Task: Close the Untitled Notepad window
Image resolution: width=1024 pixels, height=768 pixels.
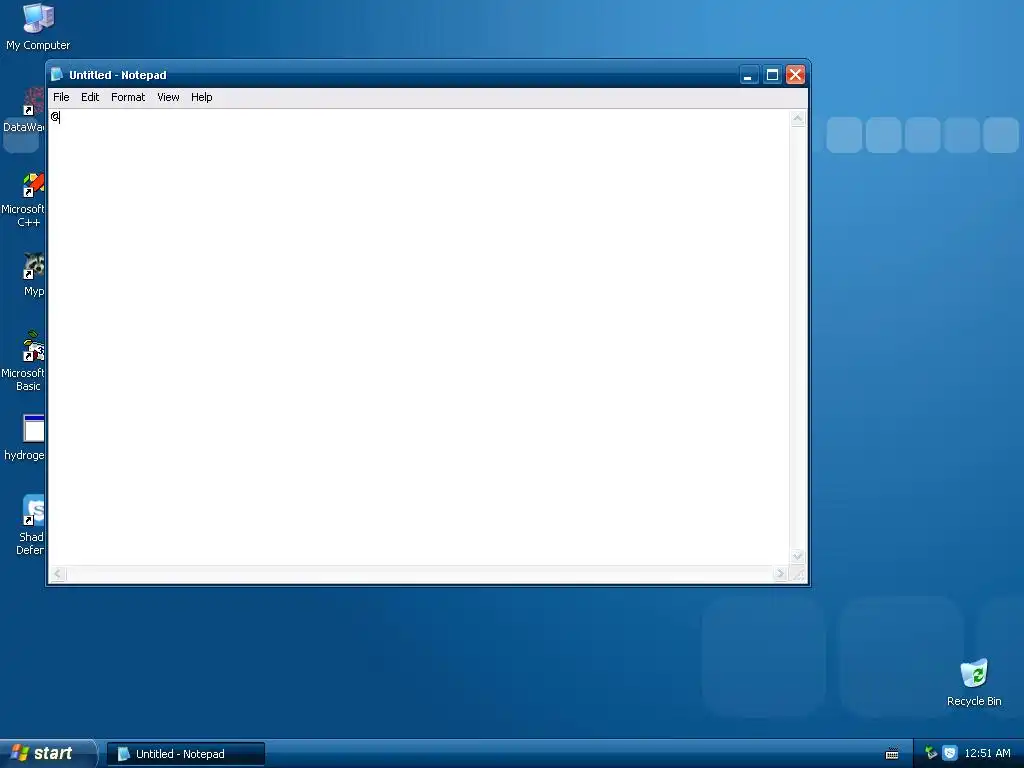Action: tap(795, 75)
